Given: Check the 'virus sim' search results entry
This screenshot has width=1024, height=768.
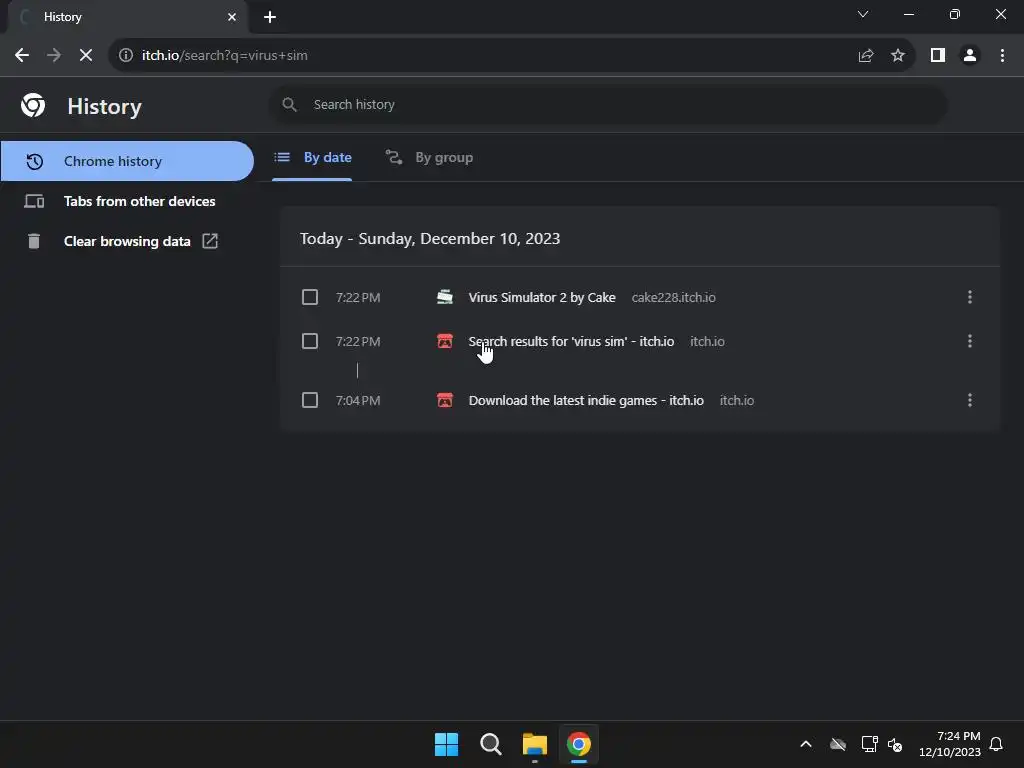Looking at the screenshot, I should pyautogui.click(x=310, y=341).
